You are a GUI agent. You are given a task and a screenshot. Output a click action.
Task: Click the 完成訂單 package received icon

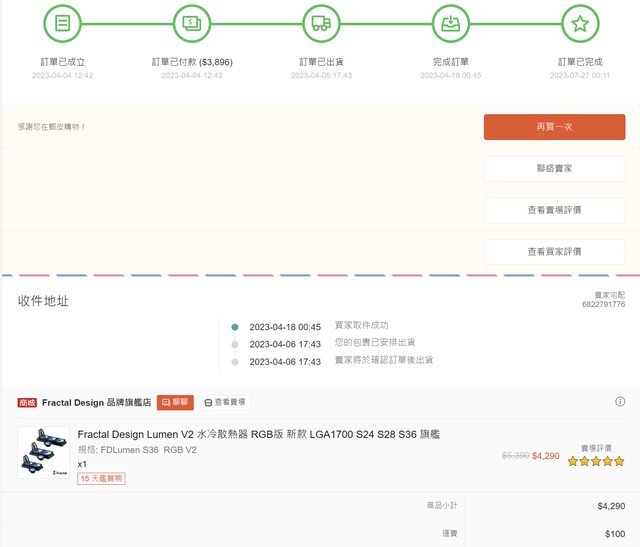[x=451, y=22]
